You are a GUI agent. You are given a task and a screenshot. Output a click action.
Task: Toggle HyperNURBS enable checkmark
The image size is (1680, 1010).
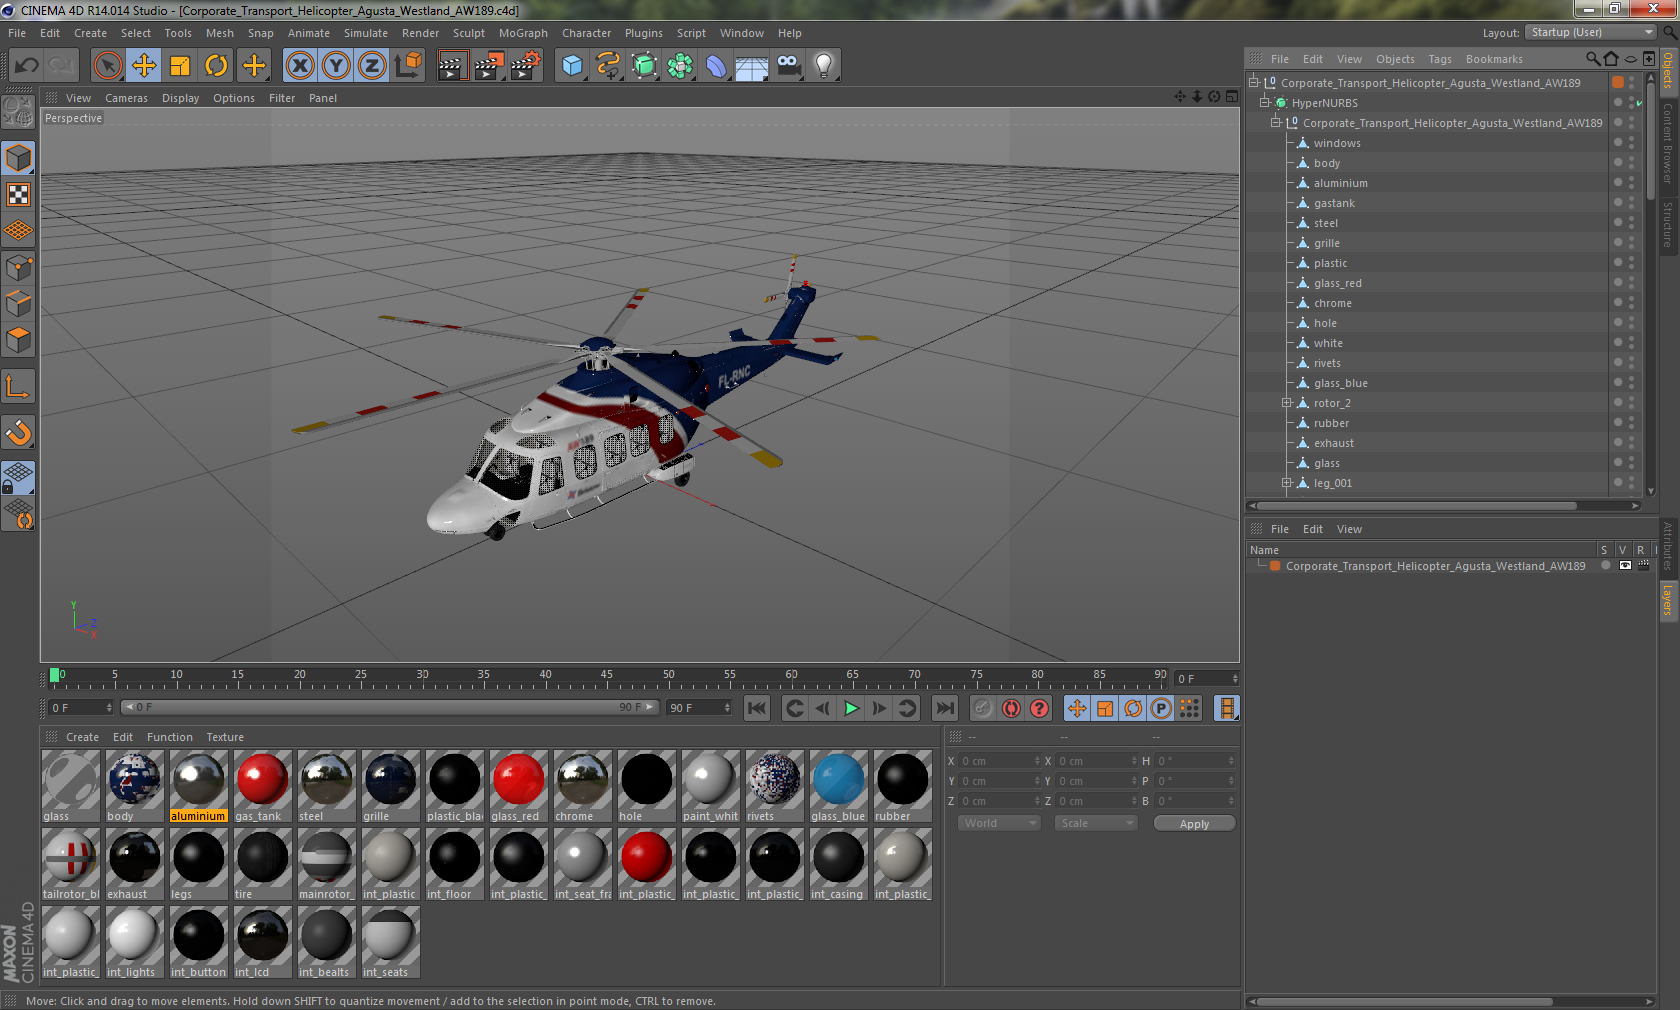coord(1639,103)
